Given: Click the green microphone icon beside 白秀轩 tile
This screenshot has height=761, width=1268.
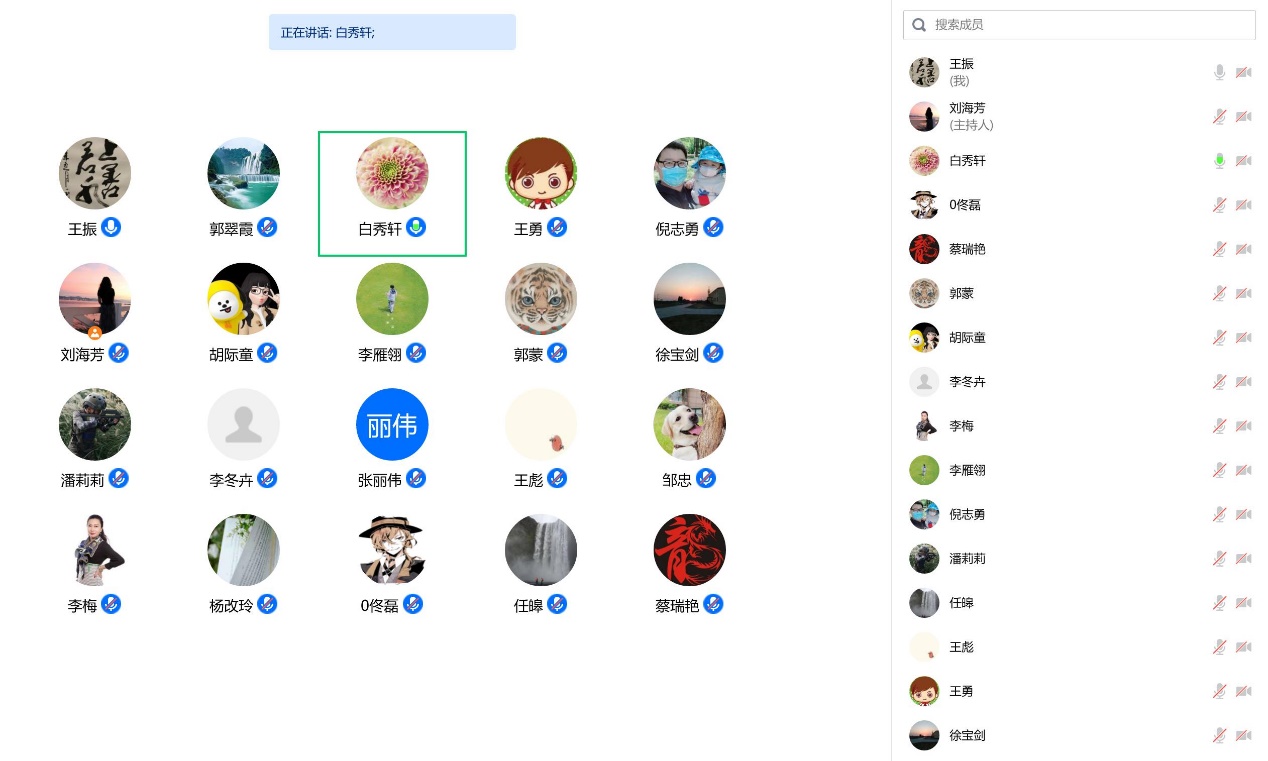Looking at the screenshot, I should coord(416,227).
